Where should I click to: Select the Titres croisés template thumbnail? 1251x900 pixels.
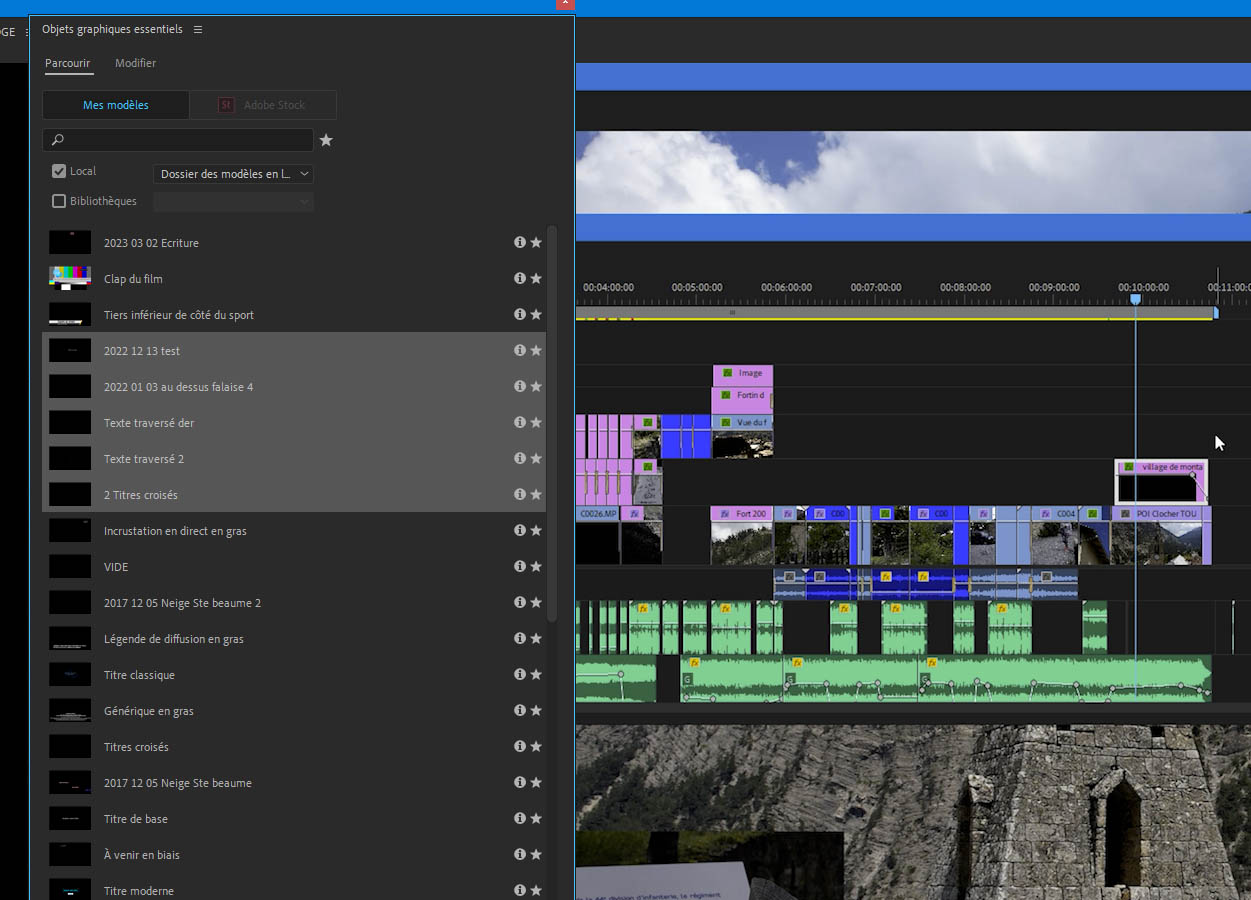pyautogui.click(x=70, y=747)
